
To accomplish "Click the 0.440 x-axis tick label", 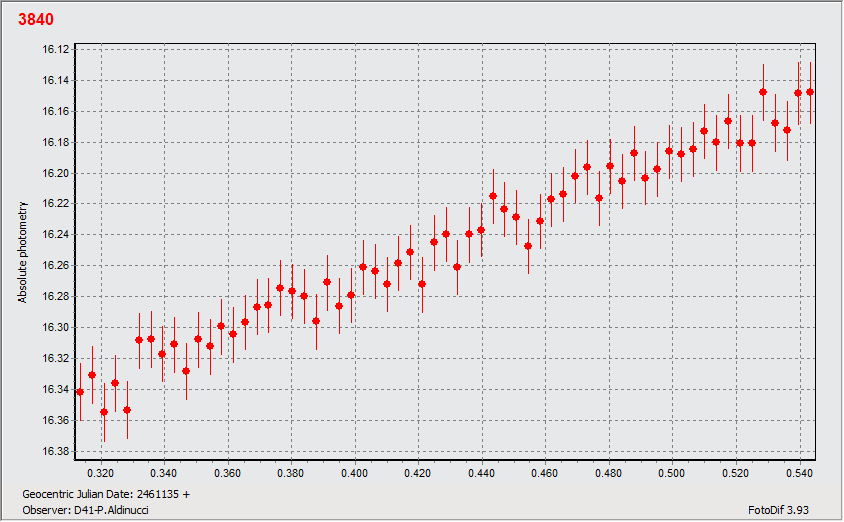I will pos(482,472).
